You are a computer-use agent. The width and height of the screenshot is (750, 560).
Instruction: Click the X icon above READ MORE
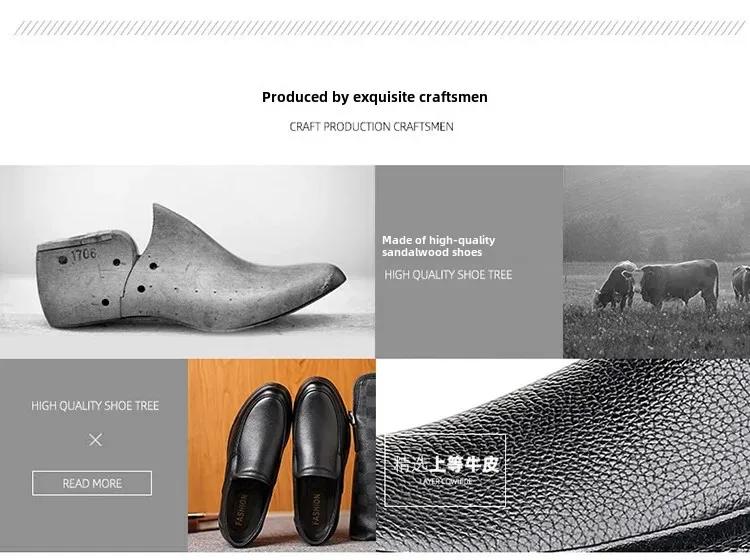(x=95, y=439)
